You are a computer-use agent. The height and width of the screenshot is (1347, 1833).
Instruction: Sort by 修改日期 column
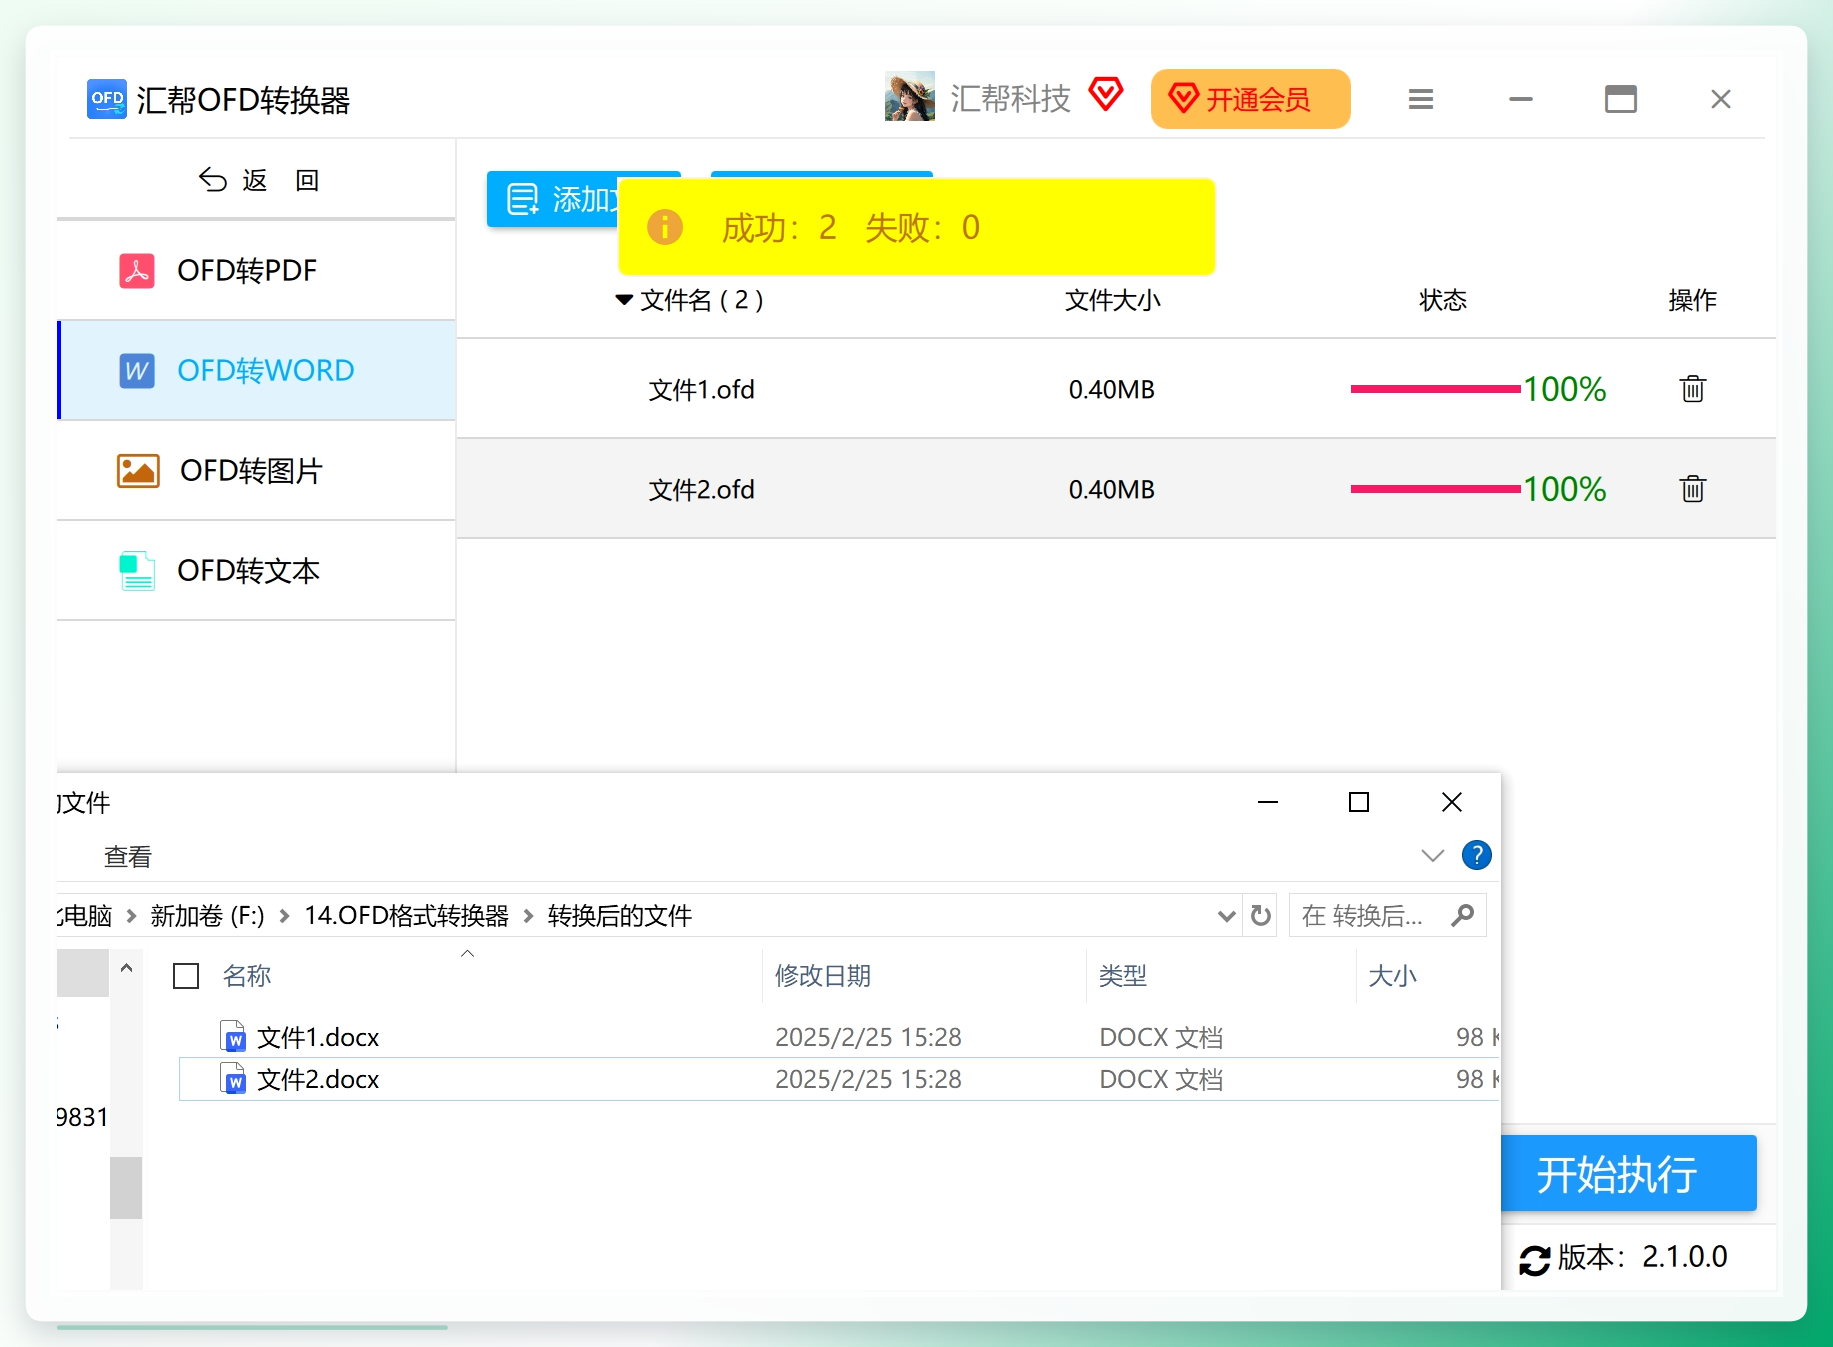pos(823,976)
